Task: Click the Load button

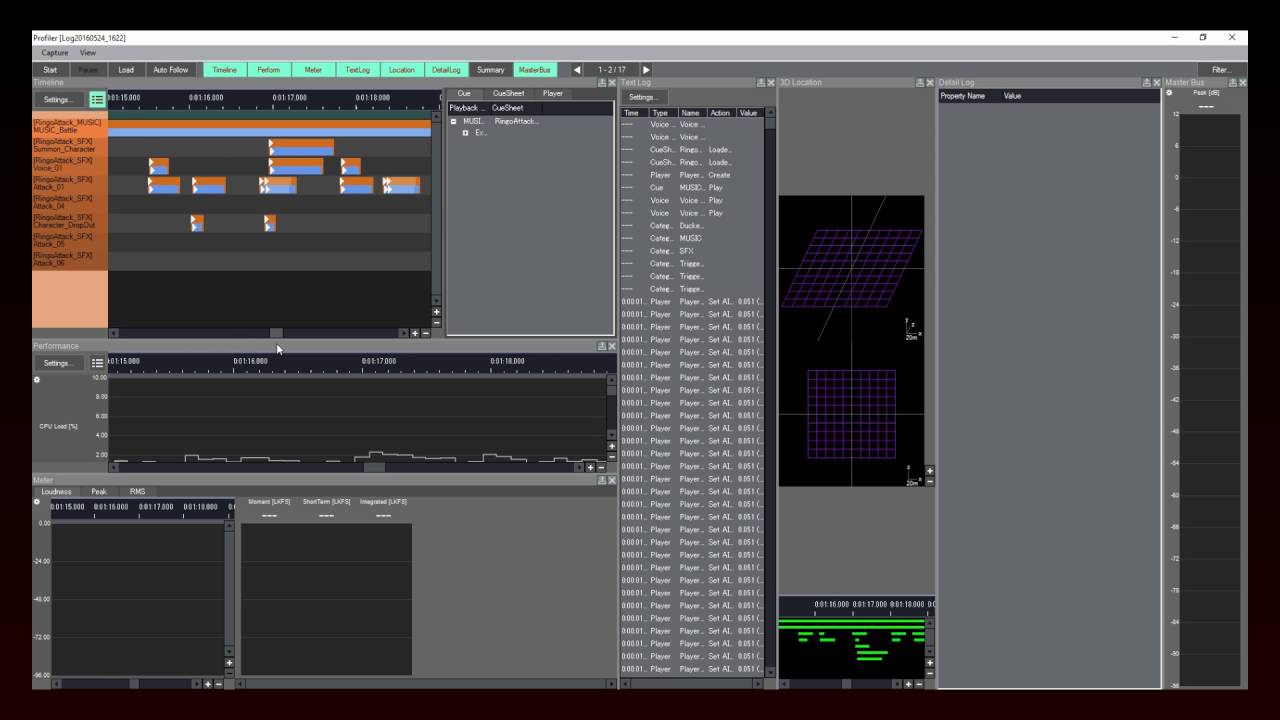Action: (126, 70)
